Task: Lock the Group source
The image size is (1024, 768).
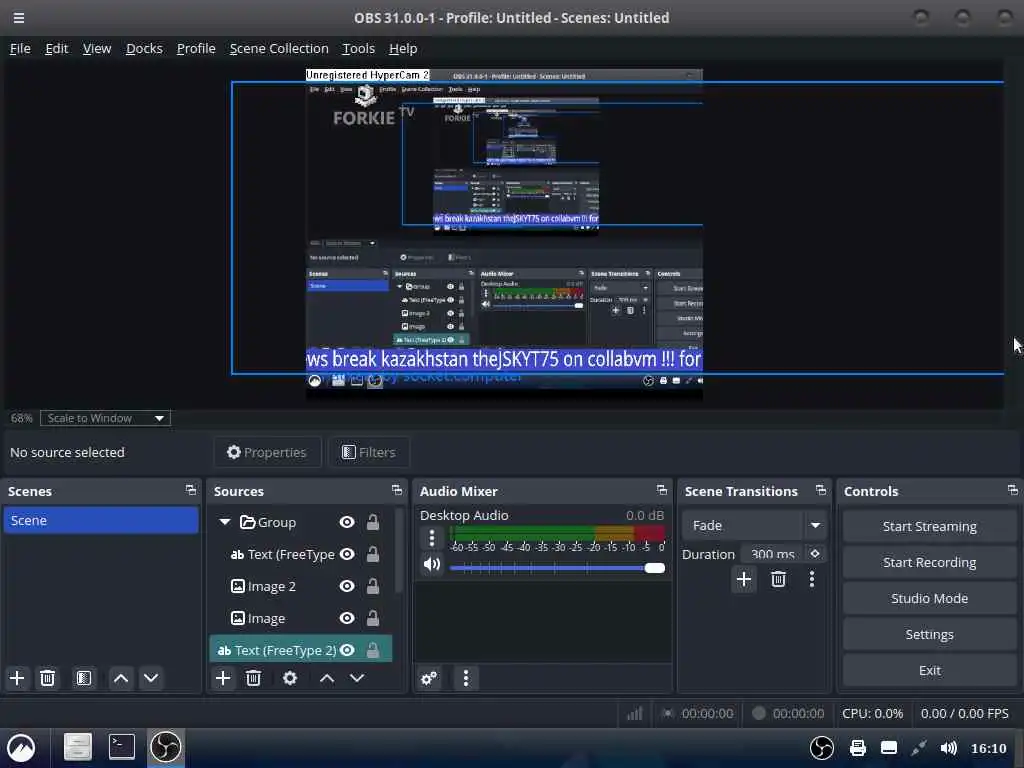Action: coord(373,522)
